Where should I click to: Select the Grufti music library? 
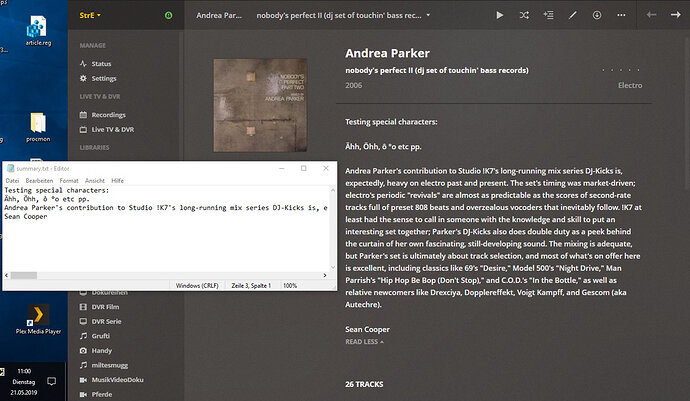tap(100, 336)
